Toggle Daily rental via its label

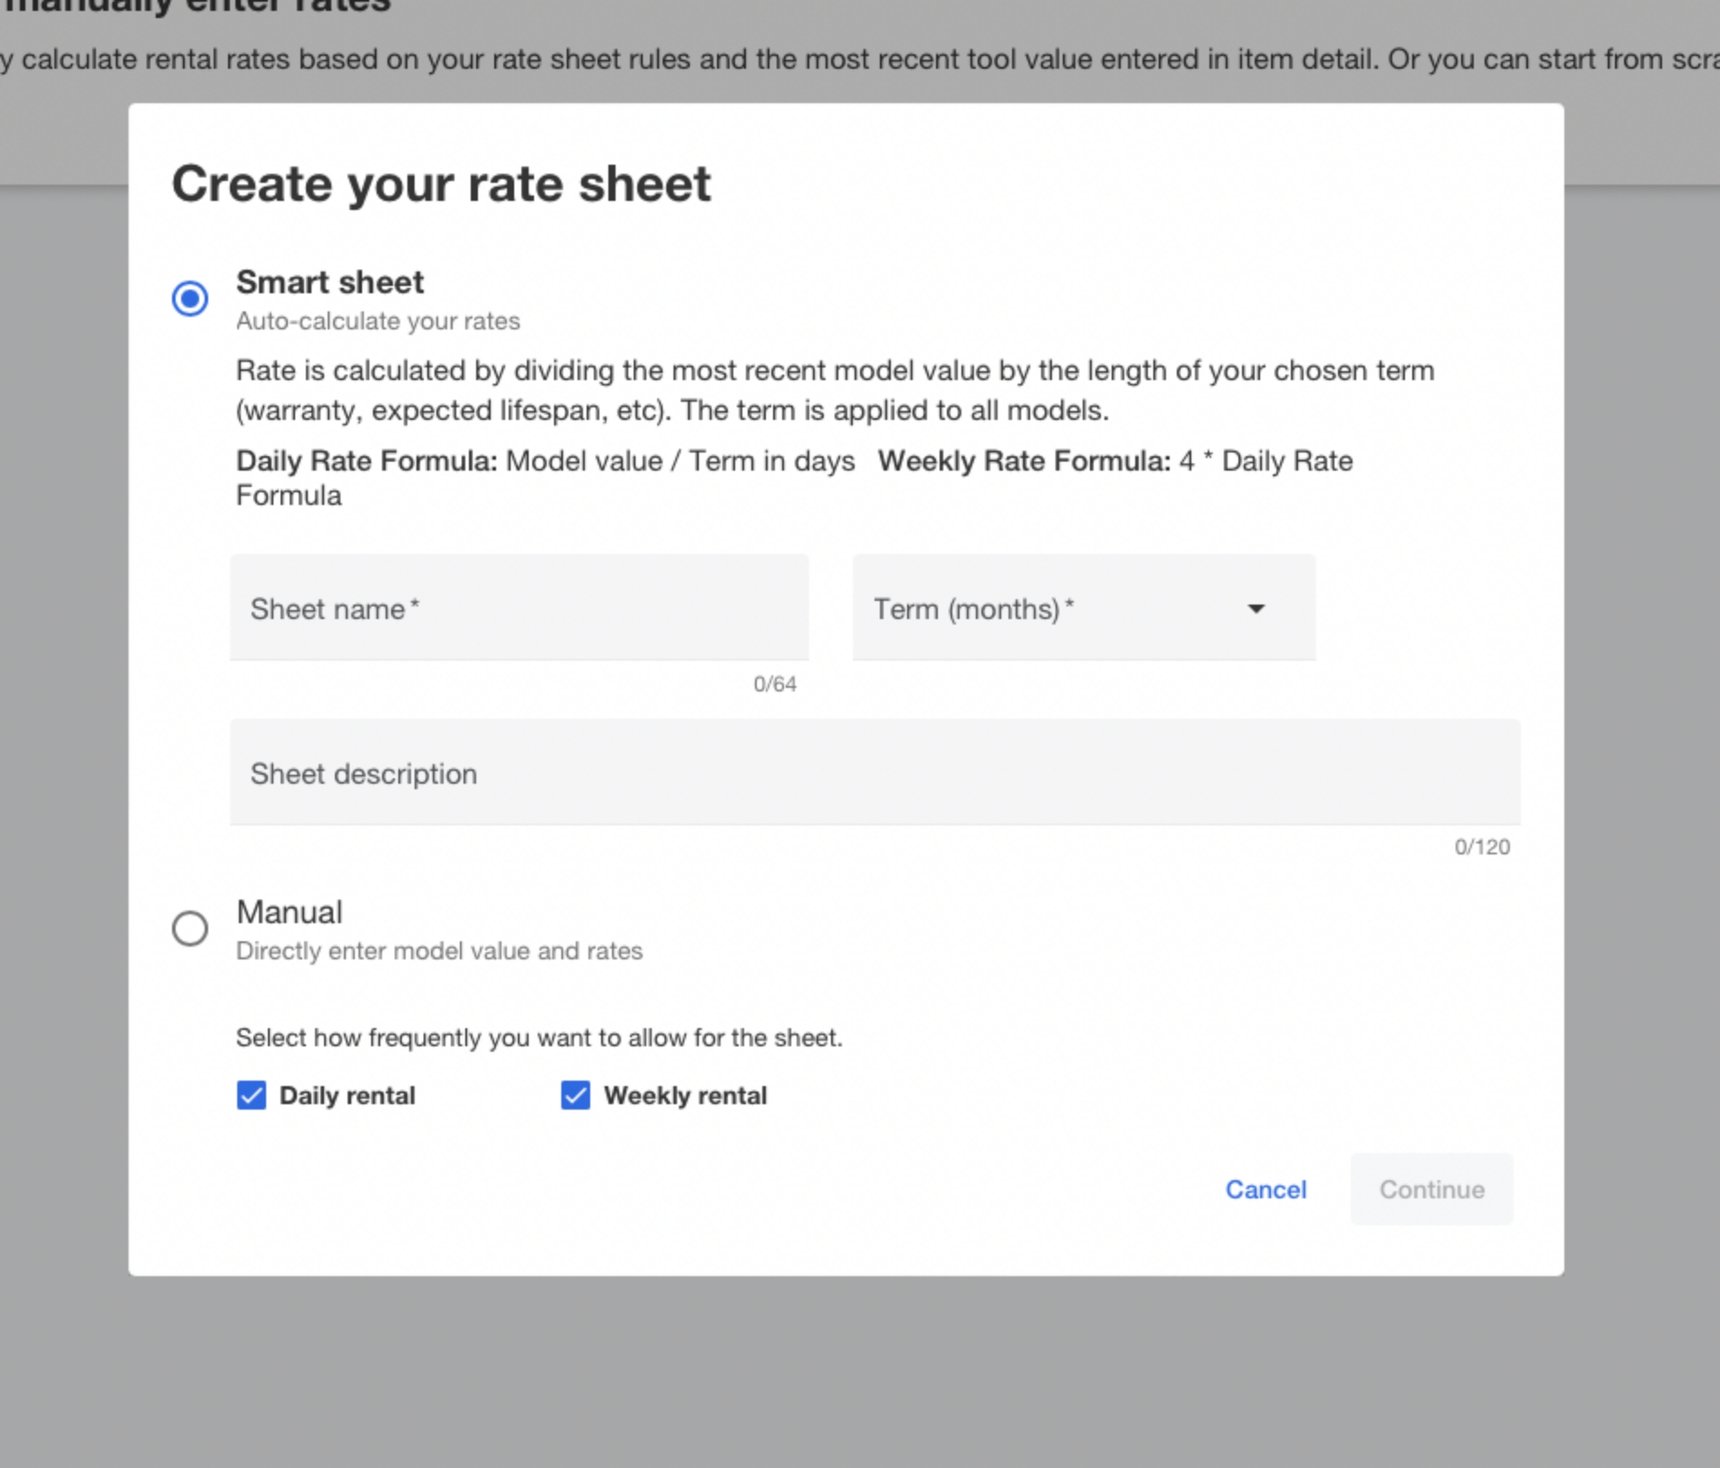pyautogui.click(x=347, y=1095)
